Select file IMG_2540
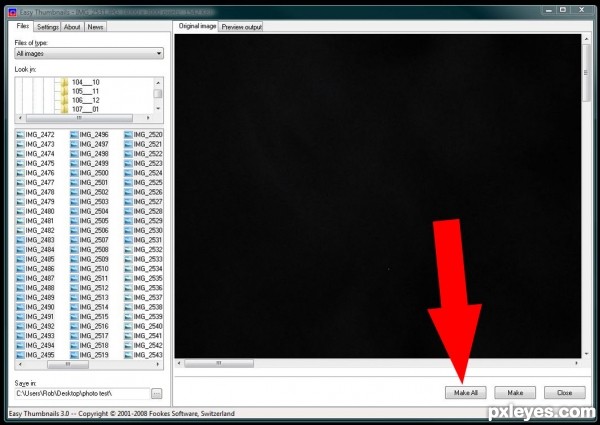This screenshot has height=425, width=600. pos(148,326)
